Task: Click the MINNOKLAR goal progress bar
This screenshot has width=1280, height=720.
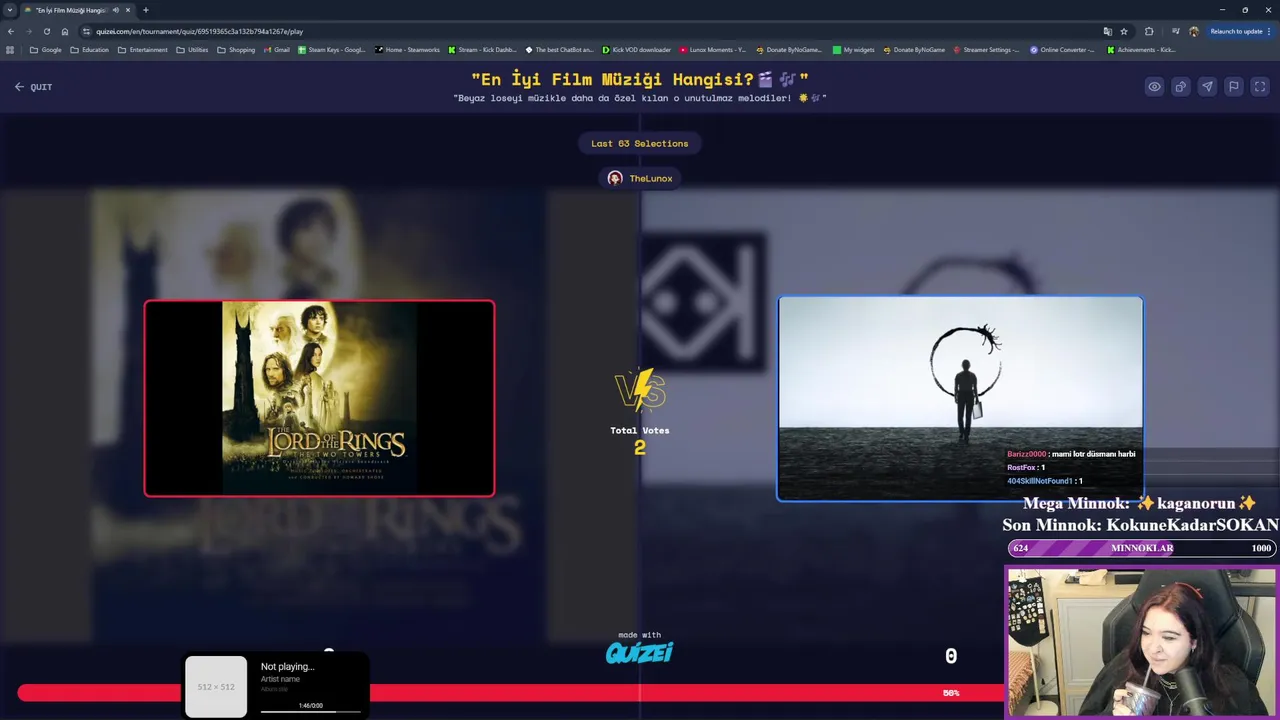Action: [1141, 548]
